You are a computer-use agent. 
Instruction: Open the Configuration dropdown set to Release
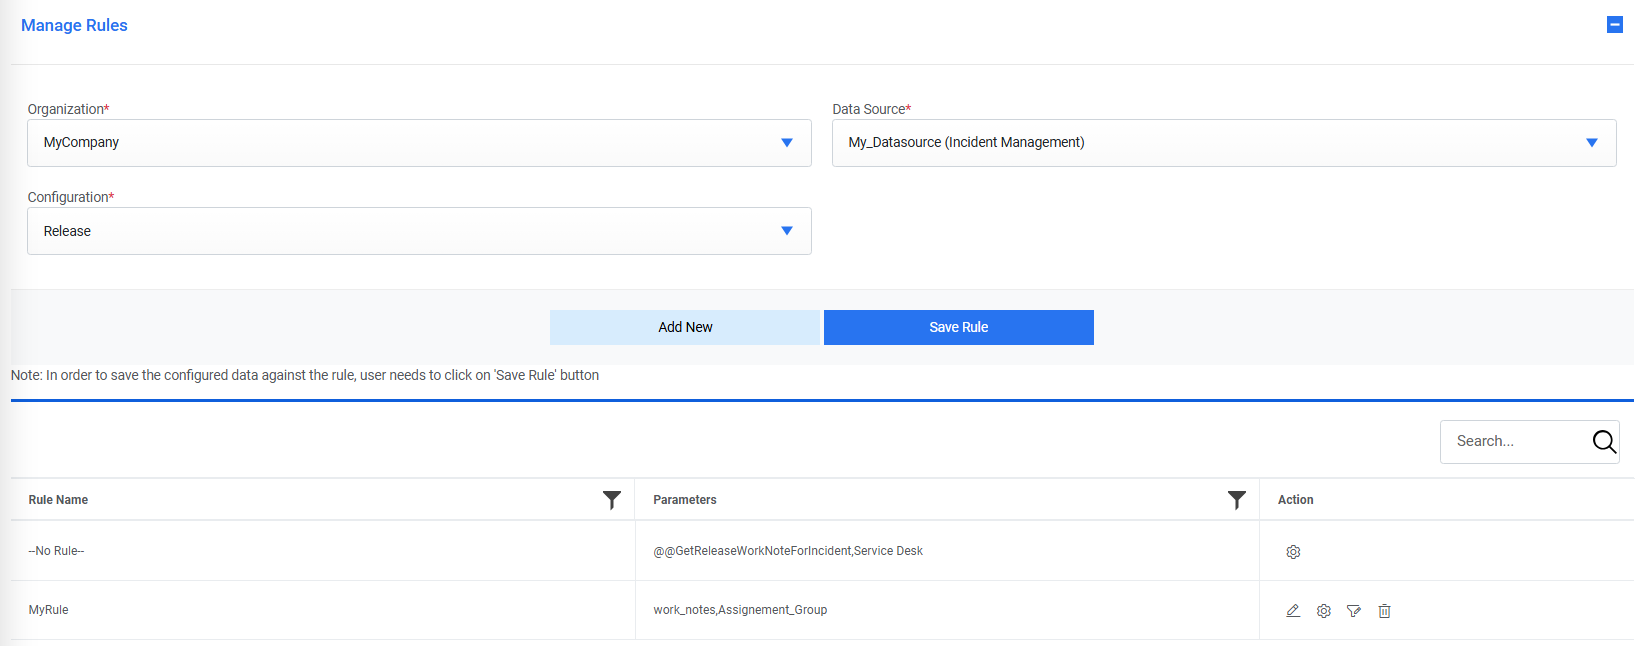(x=419, y=231)
